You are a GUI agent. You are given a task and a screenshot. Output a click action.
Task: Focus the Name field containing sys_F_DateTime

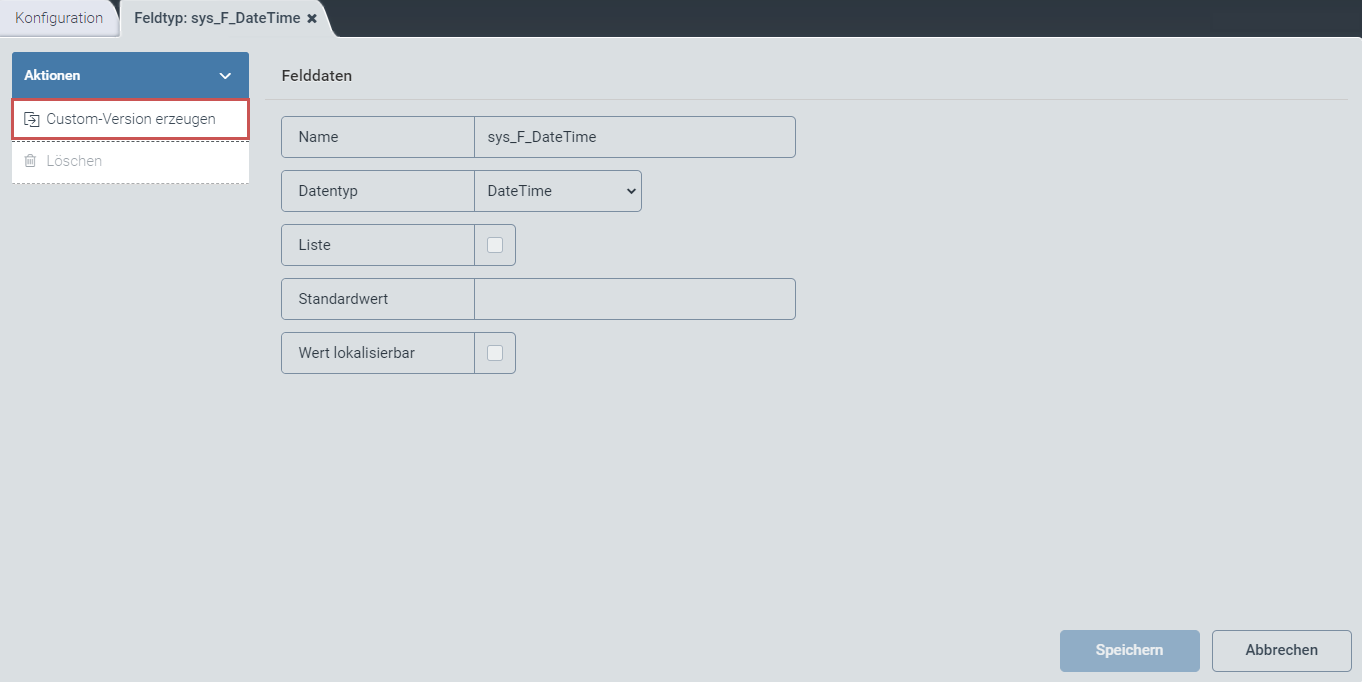634,137
